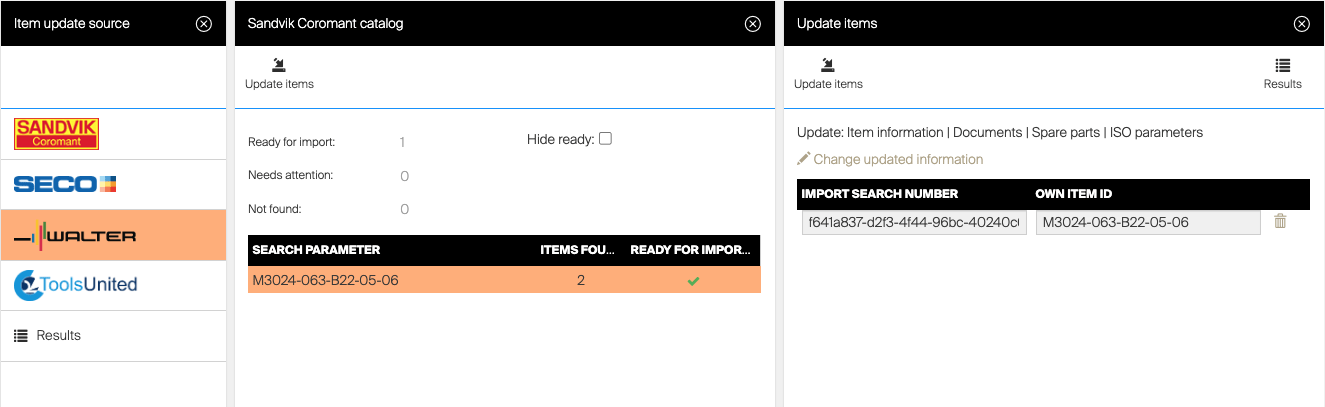Sort by Items Found column header

[x=577, y=250]
